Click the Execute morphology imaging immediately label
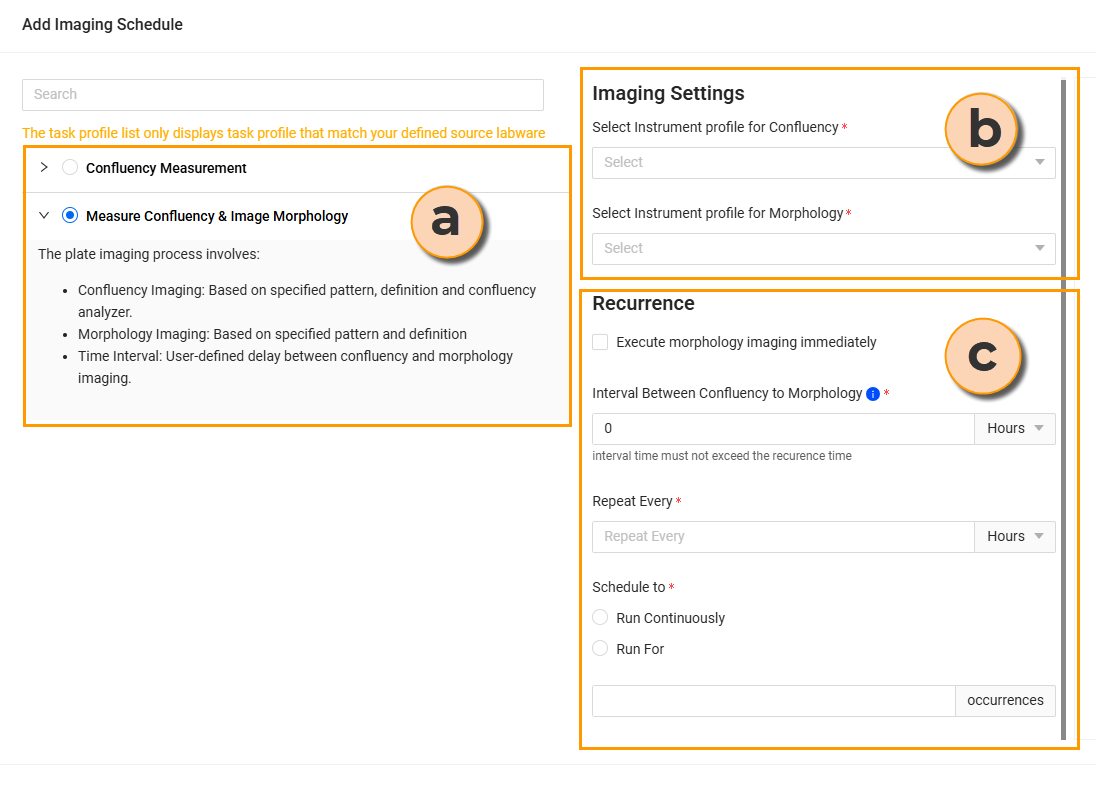Screen dimensions: 1096x788 pos(746,342)
